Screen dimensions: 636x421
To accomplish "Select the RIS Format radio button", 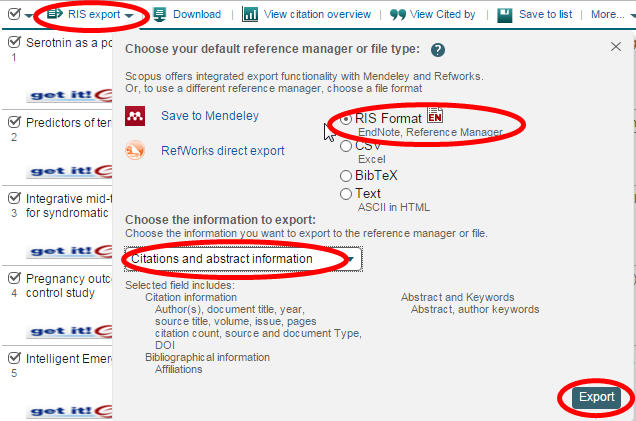I will click(346, 119).
